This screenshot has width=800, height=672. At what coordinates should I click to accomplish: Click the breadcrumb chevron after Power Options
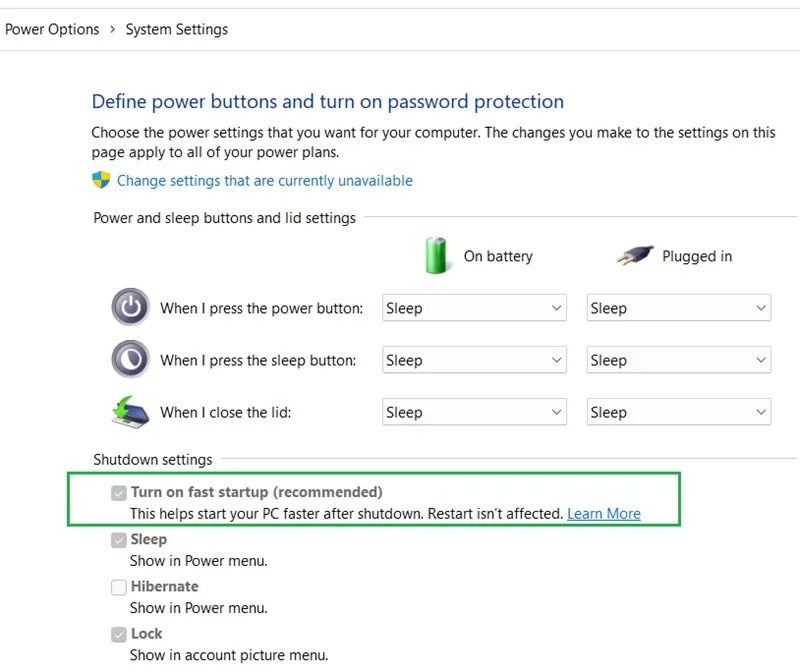(113, 30)
